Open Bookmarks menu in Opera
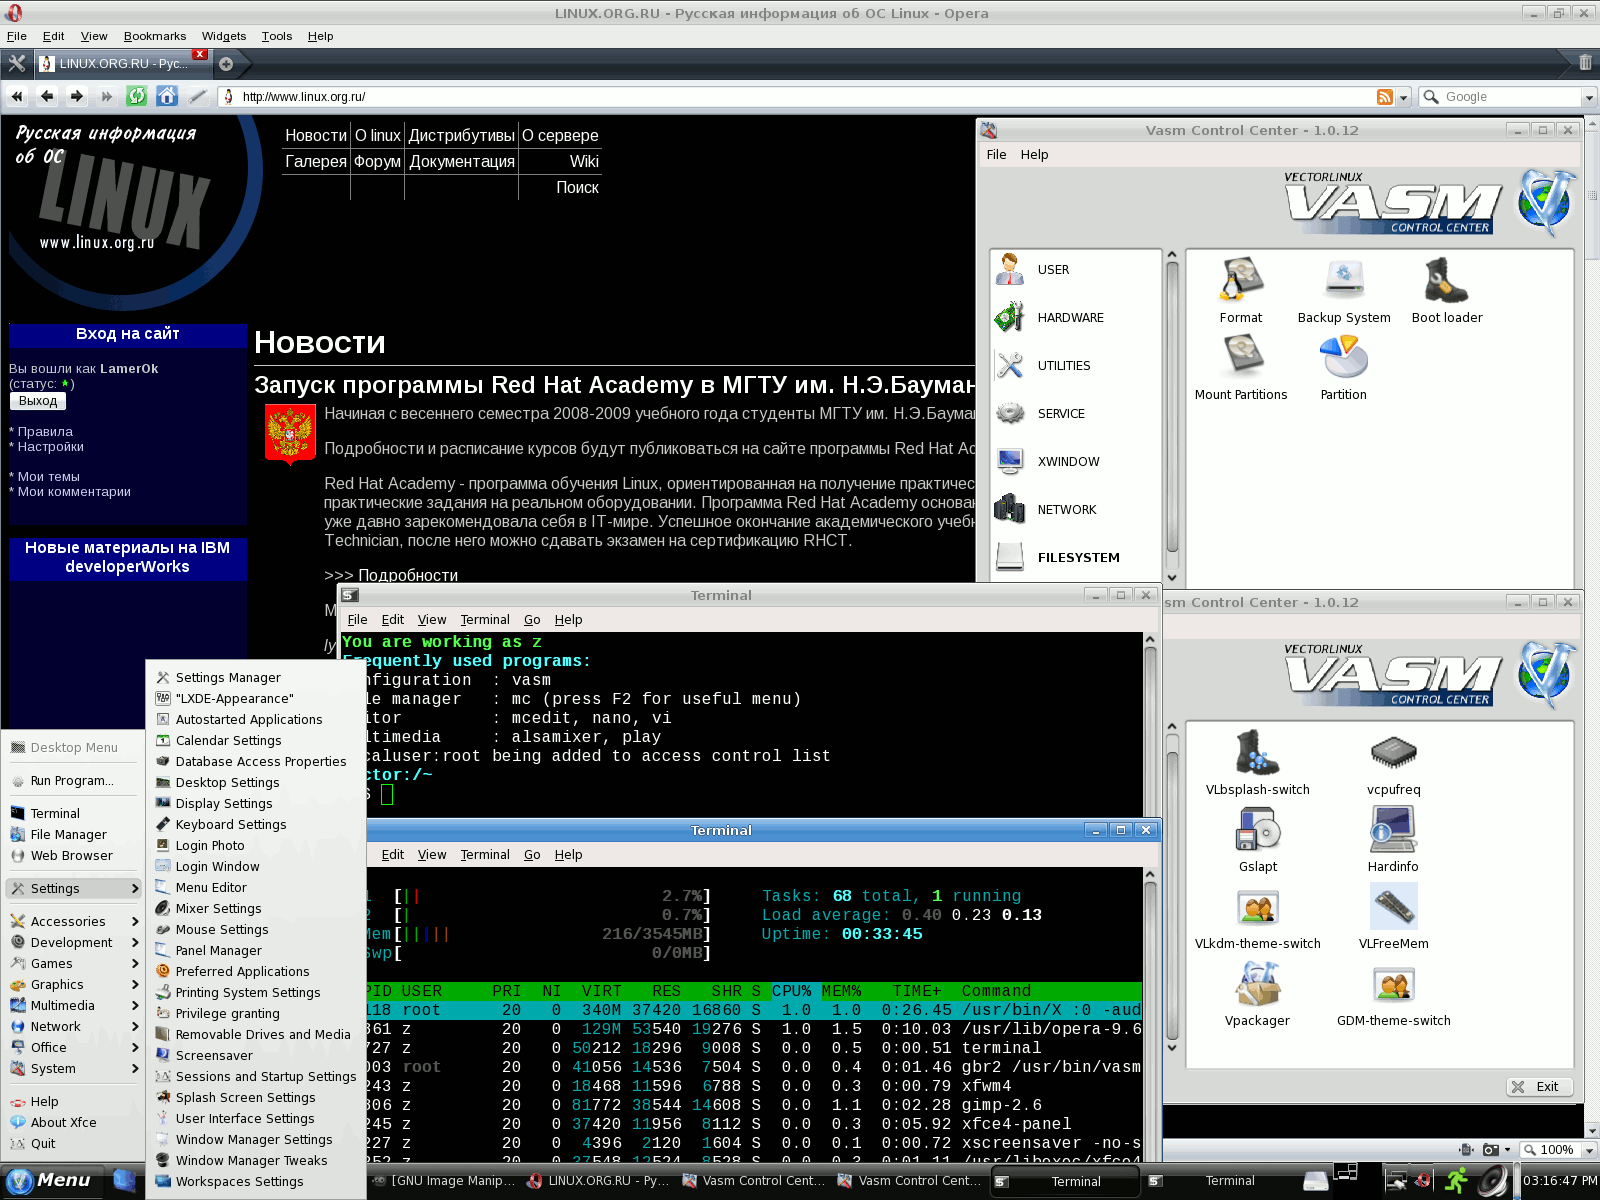Screen dimensions: 1600x1200 pyautogui.click(x=155, y=36)
